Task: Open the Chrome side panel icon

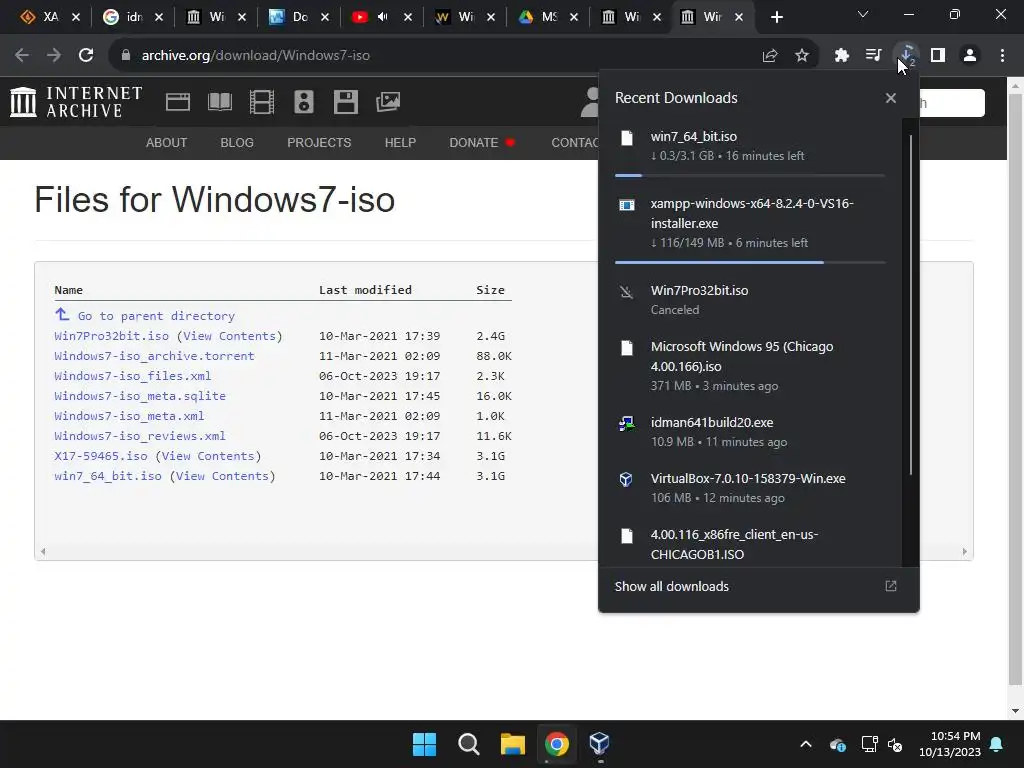Action: pyautogui.click(x=938, y=56)
